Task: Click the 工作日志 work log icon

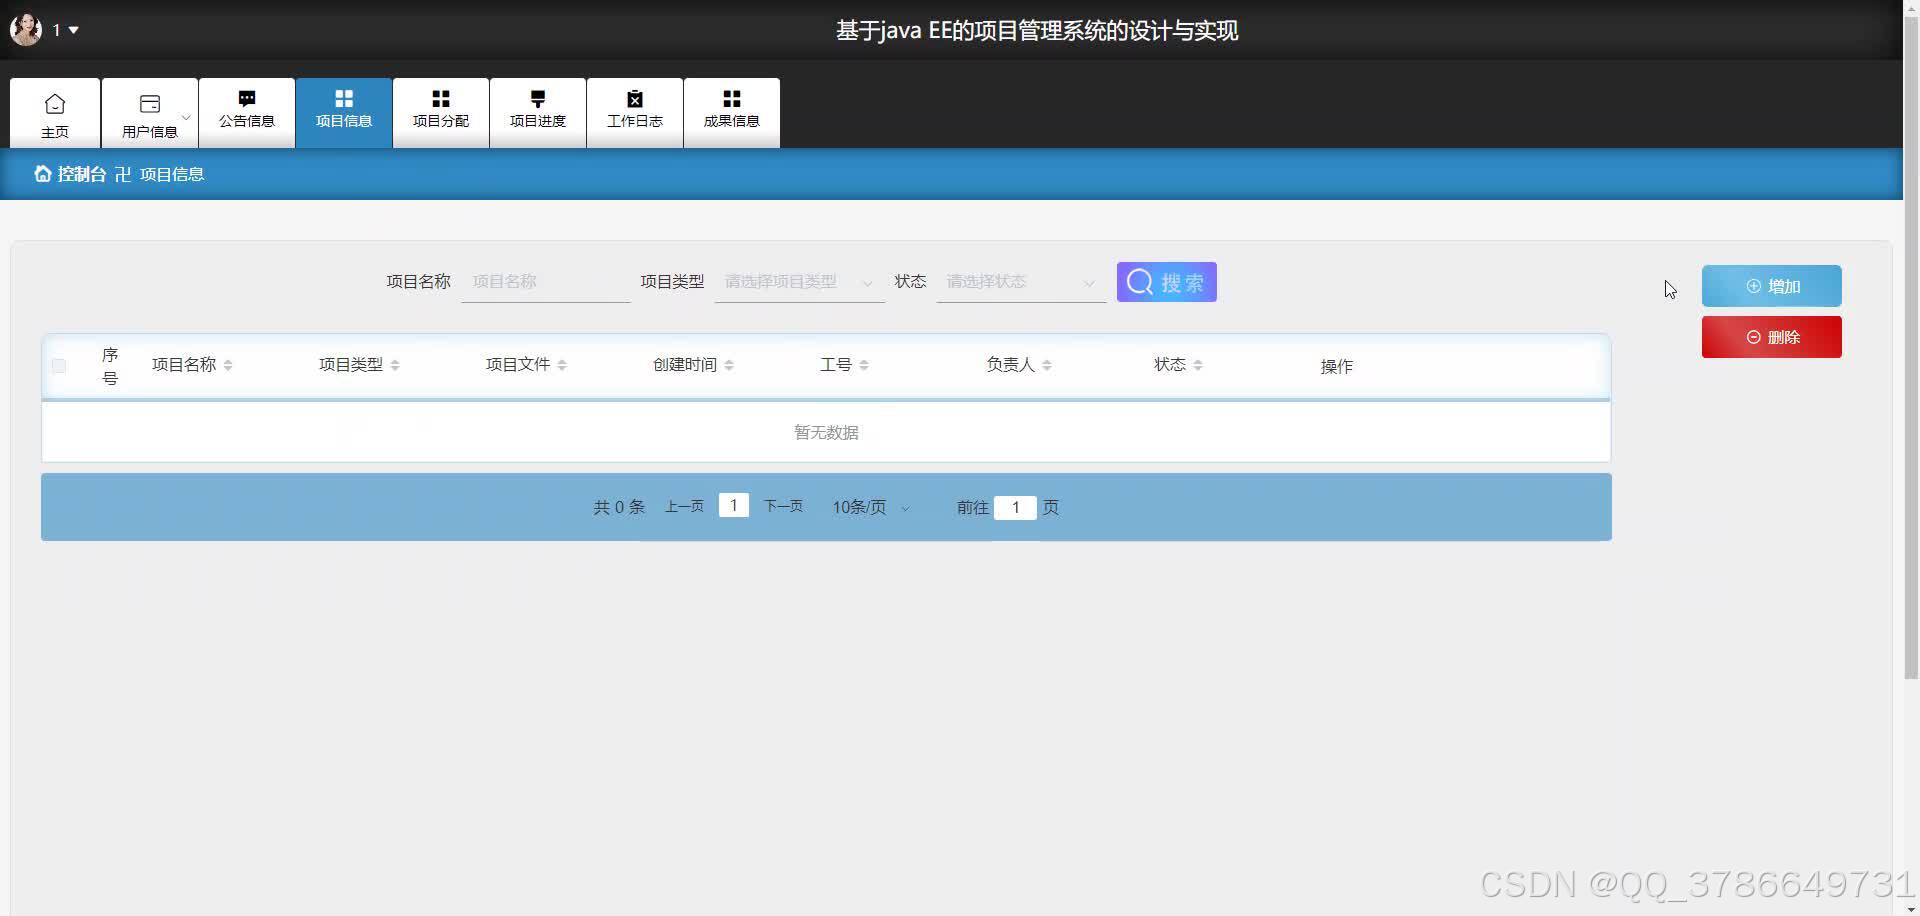Action: [634, 98]
